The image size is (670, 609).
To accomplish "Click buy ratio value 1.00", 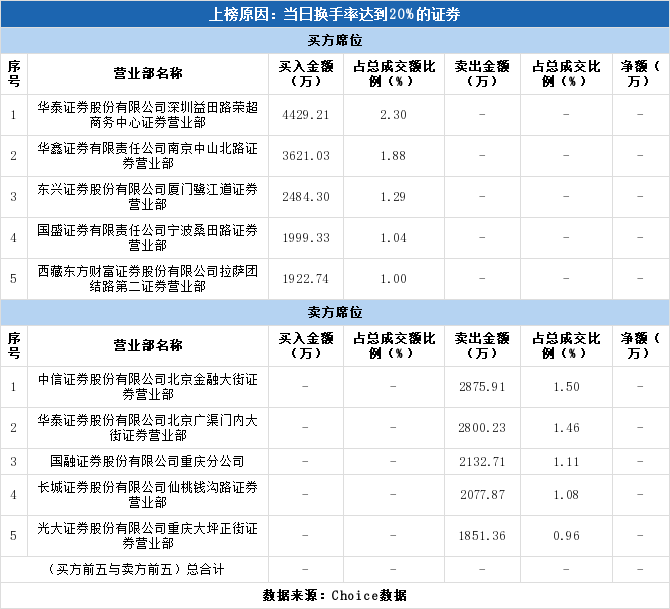I will click(394, 279).
